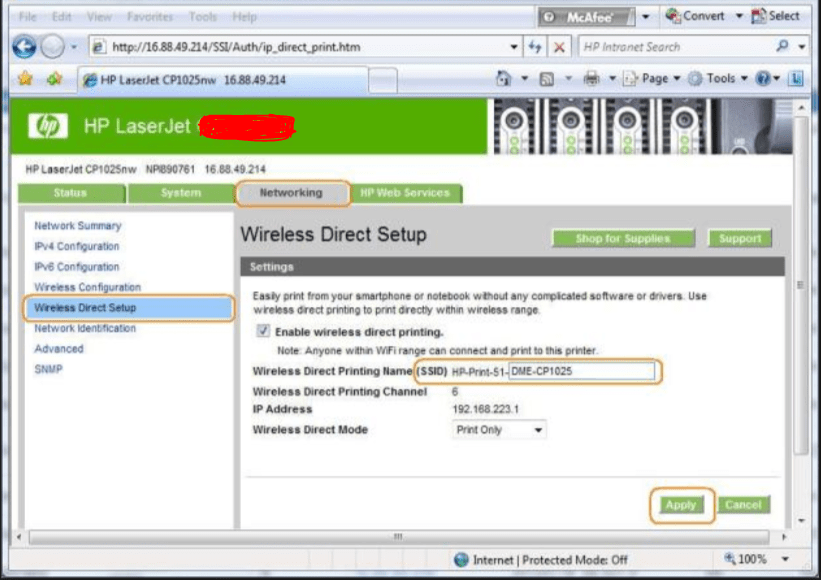Click the HP Intranet Search field

(675, 47)
